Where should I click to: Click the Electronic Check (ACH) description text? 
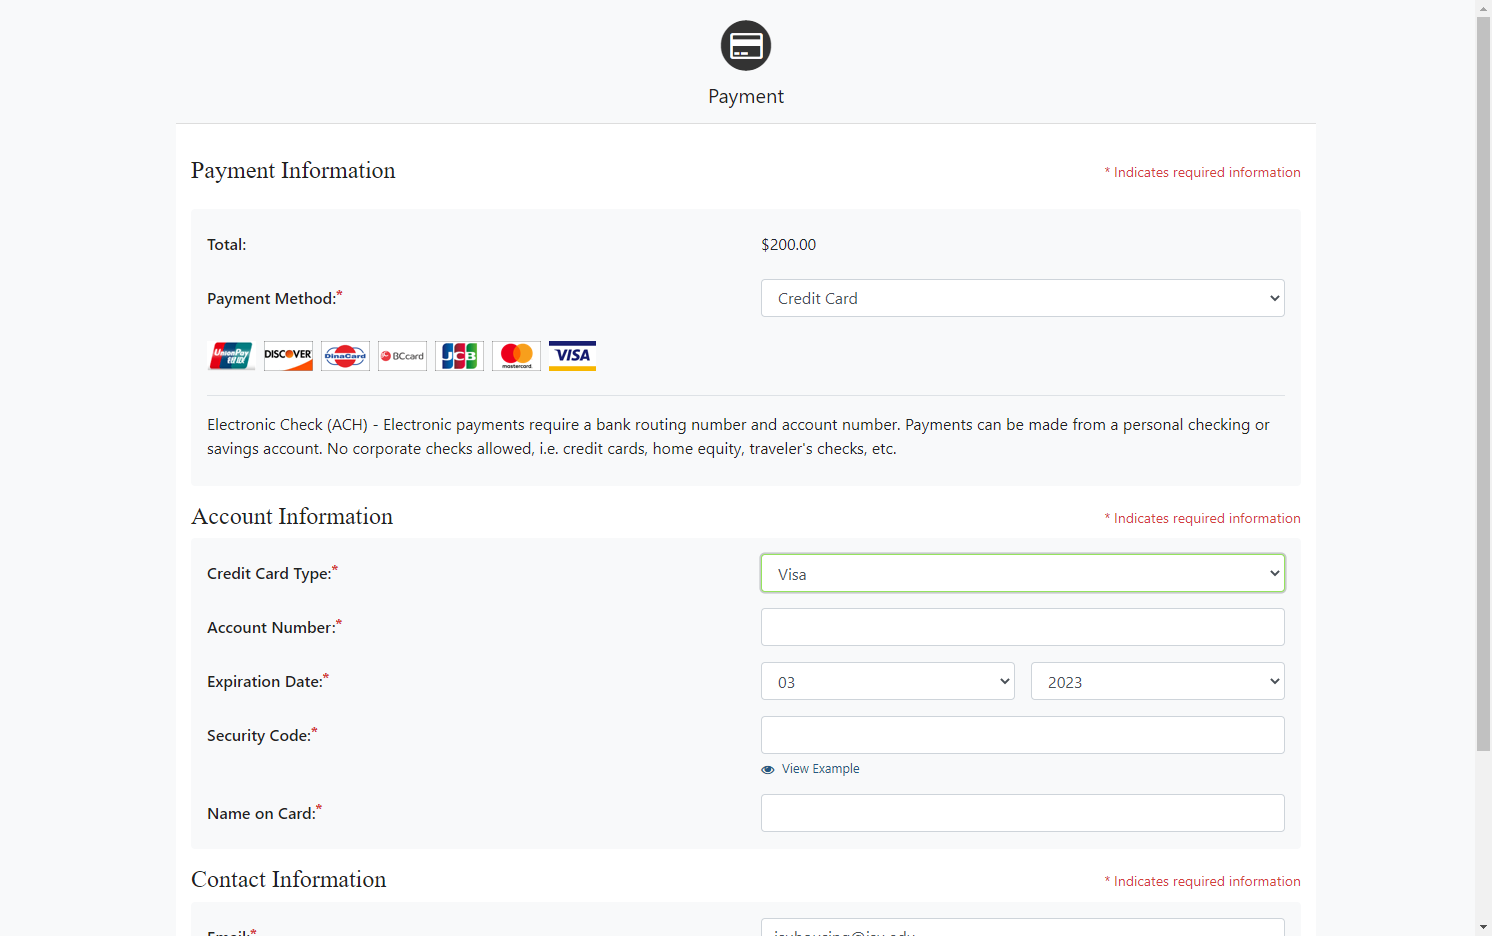(738, 437)
